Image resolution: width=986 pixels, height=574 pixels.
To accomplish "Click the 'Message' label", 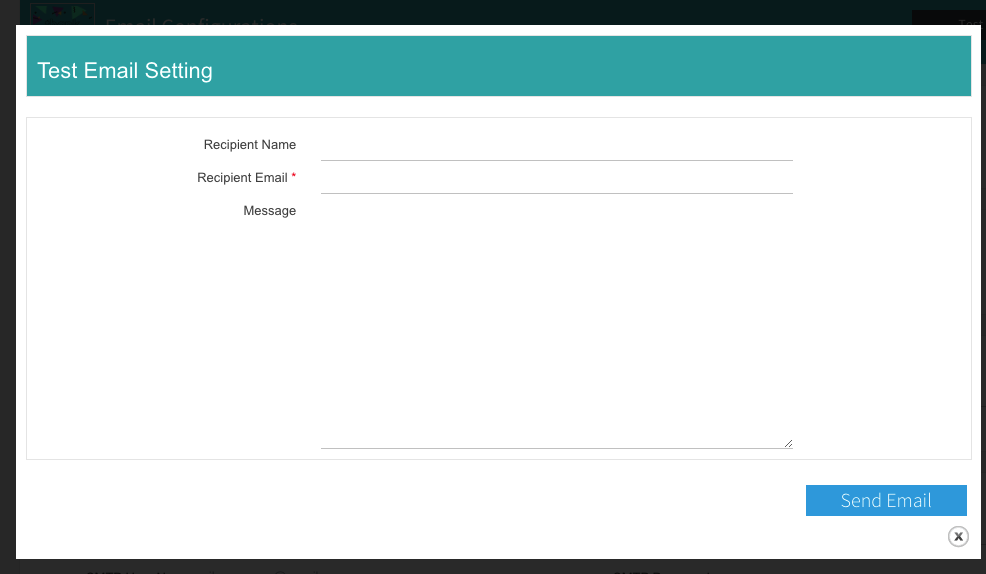I will point(269,211).
